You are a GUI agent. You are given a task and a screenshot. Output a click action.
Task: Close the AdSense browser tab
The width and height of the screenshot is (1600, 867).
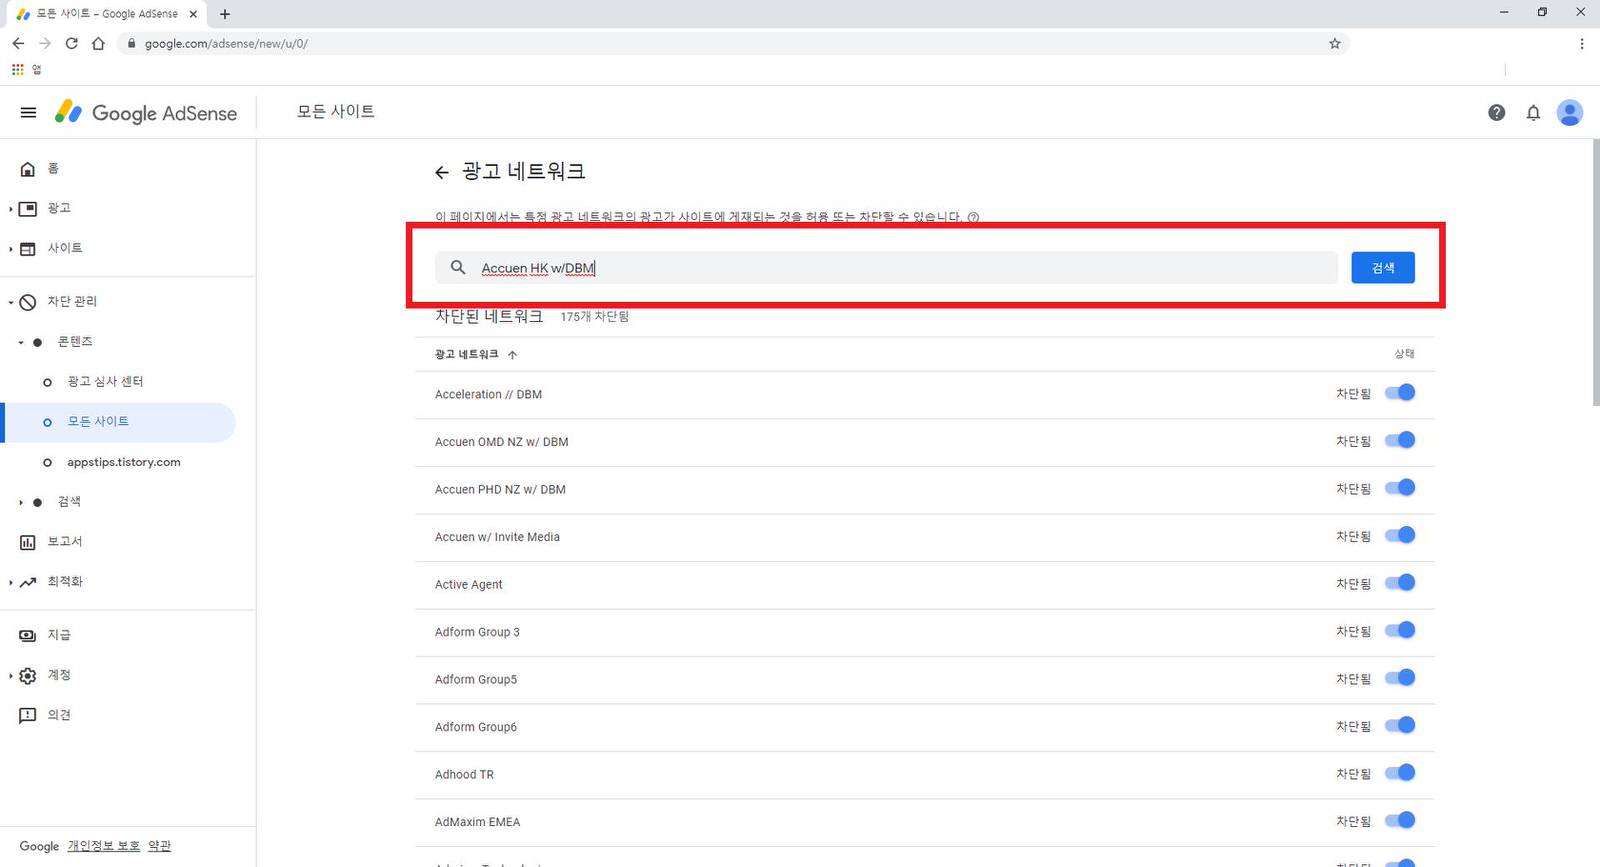193,14
